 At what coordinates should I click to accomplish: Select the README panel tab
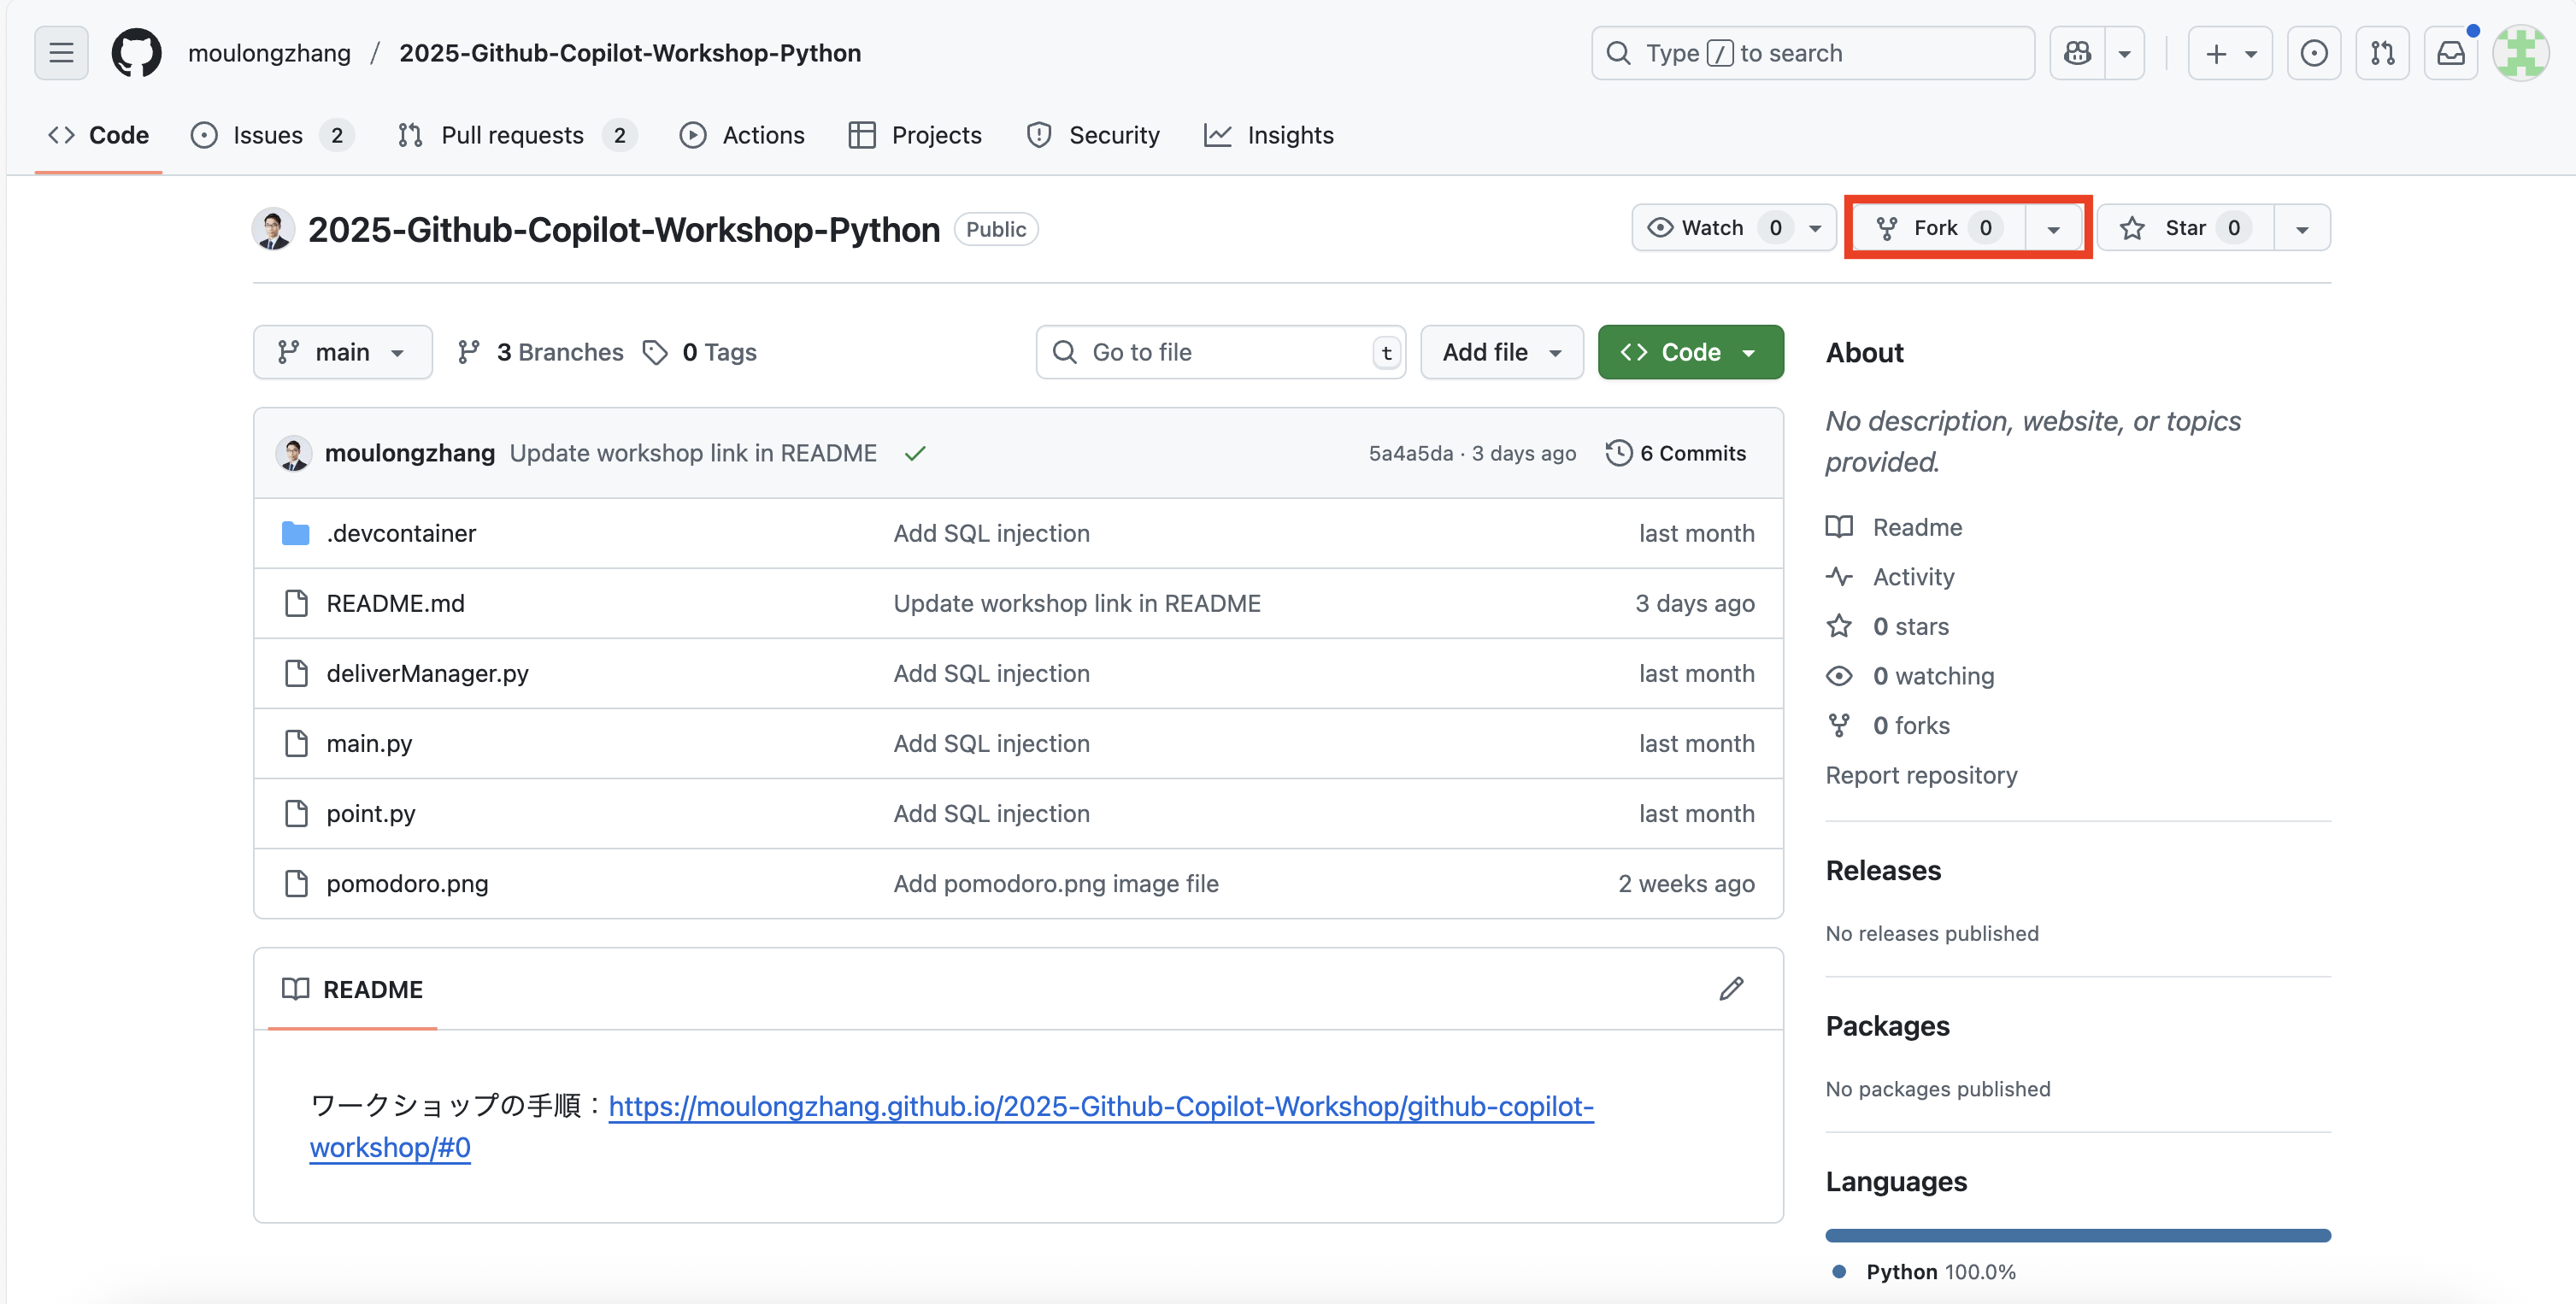[352, 989]
